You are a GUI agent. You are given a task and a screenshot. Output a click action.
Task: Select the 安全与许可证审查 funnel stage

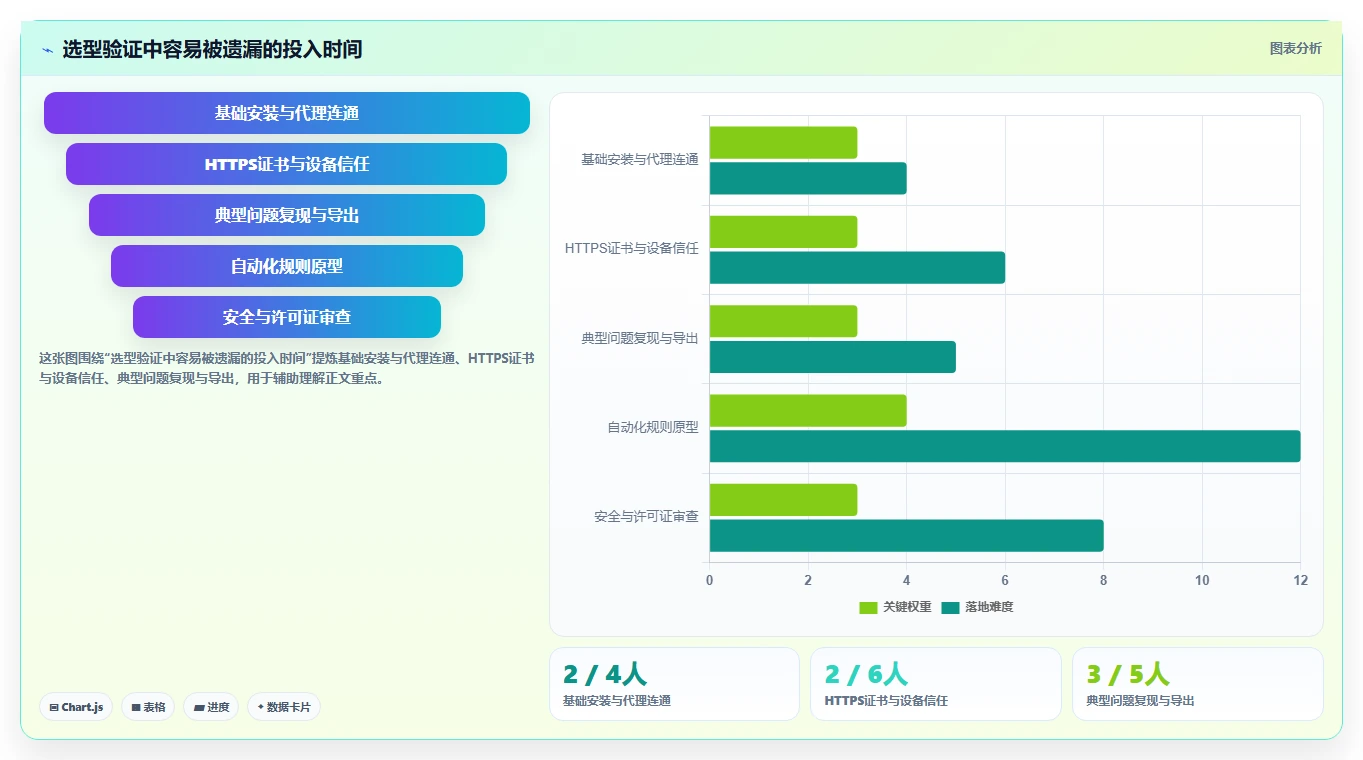point(287,317)
